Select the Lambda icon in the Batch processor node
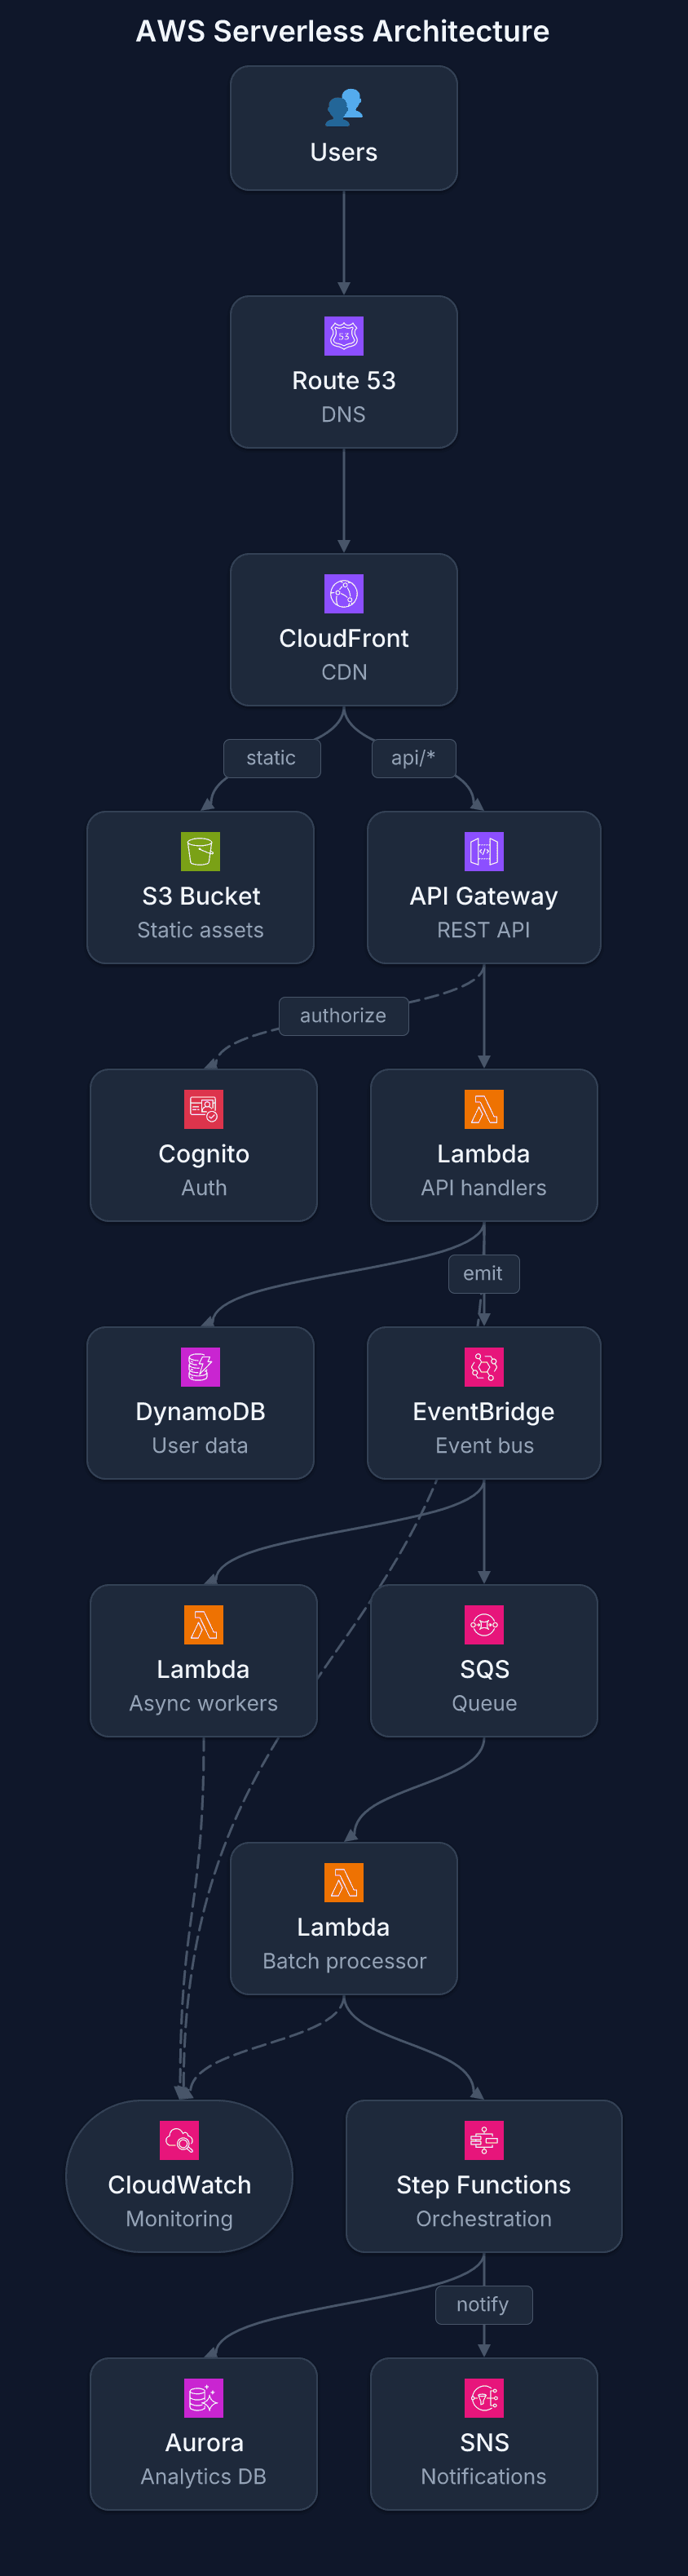The image size is (688, 2576). coord(344,1883)
